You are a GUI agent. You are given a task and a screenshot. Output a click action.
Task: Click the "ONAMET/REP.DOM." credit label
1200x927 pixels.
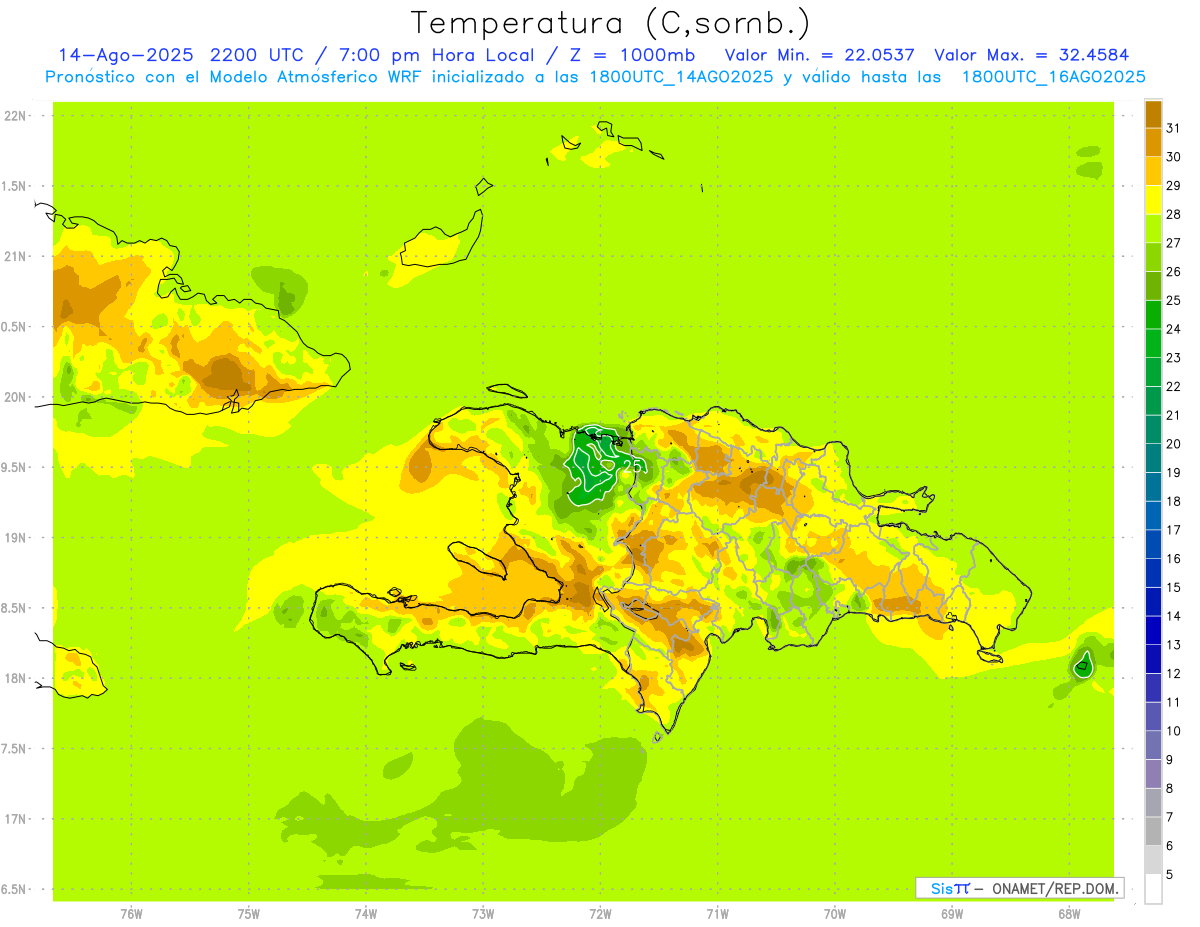[x=1055, y=888]
